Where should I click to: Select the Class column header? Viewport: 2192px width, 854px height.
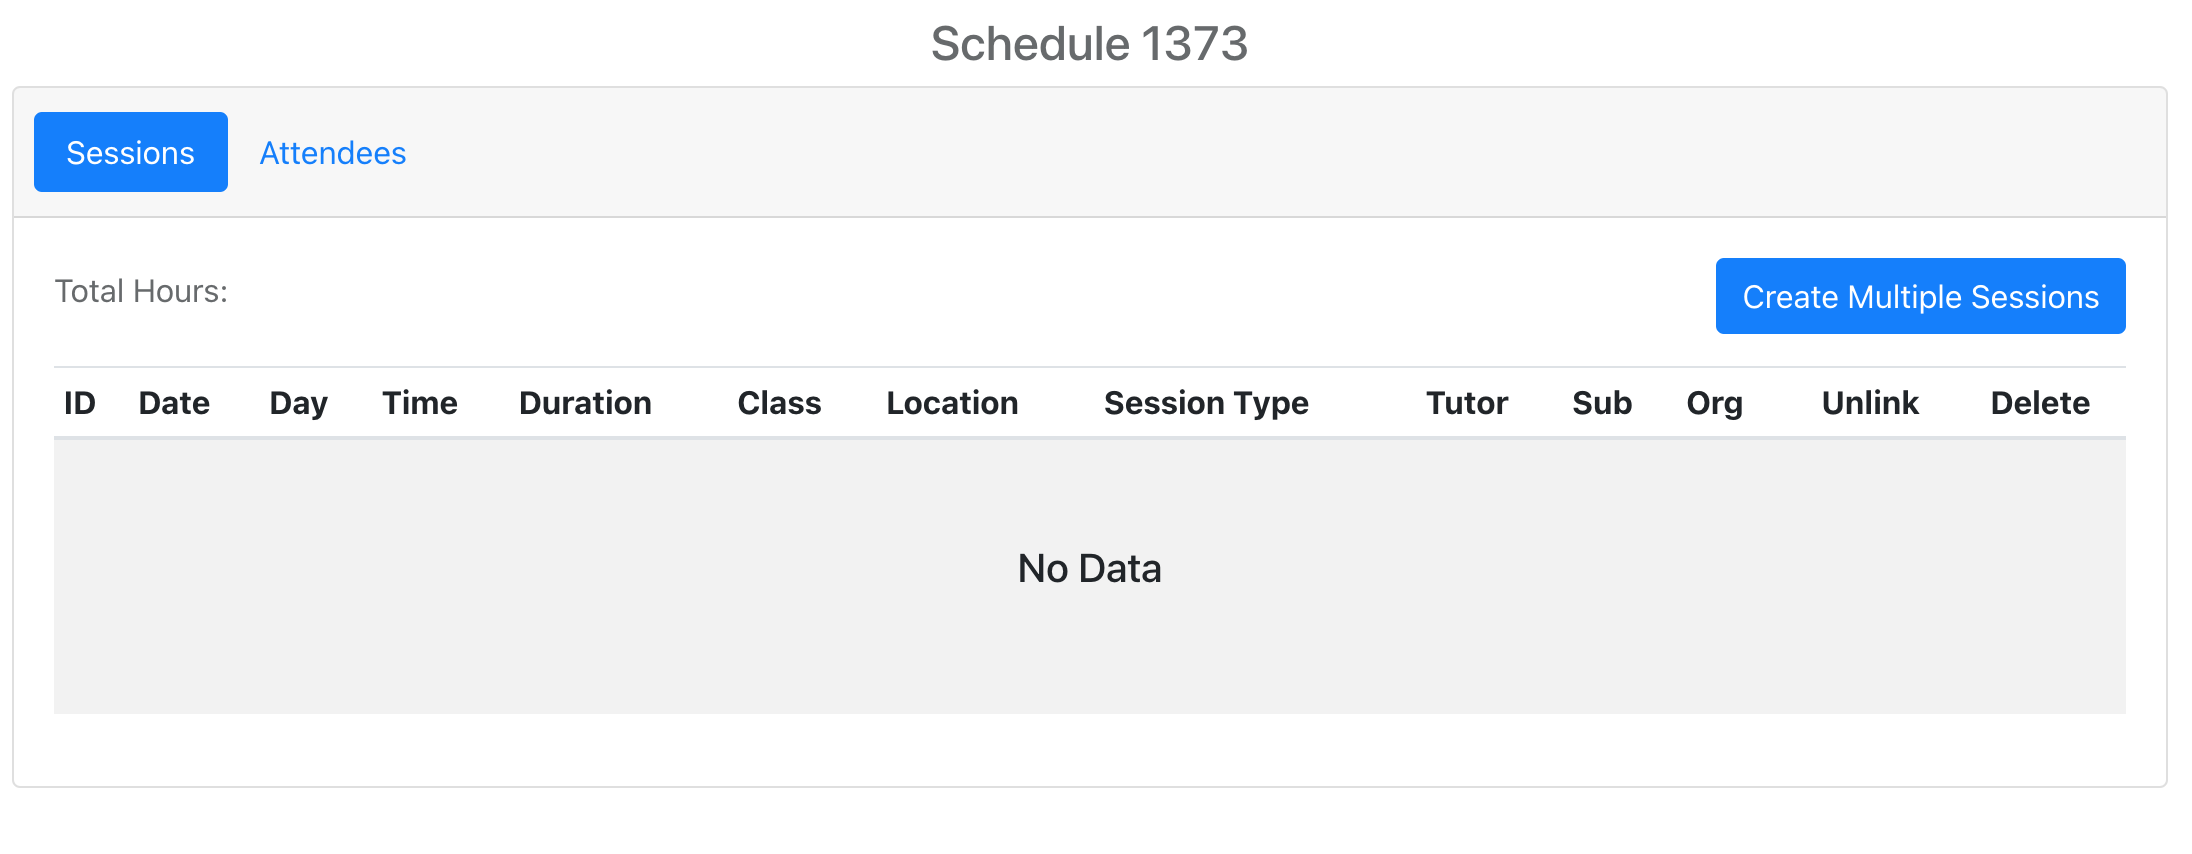tap(779, 403)
